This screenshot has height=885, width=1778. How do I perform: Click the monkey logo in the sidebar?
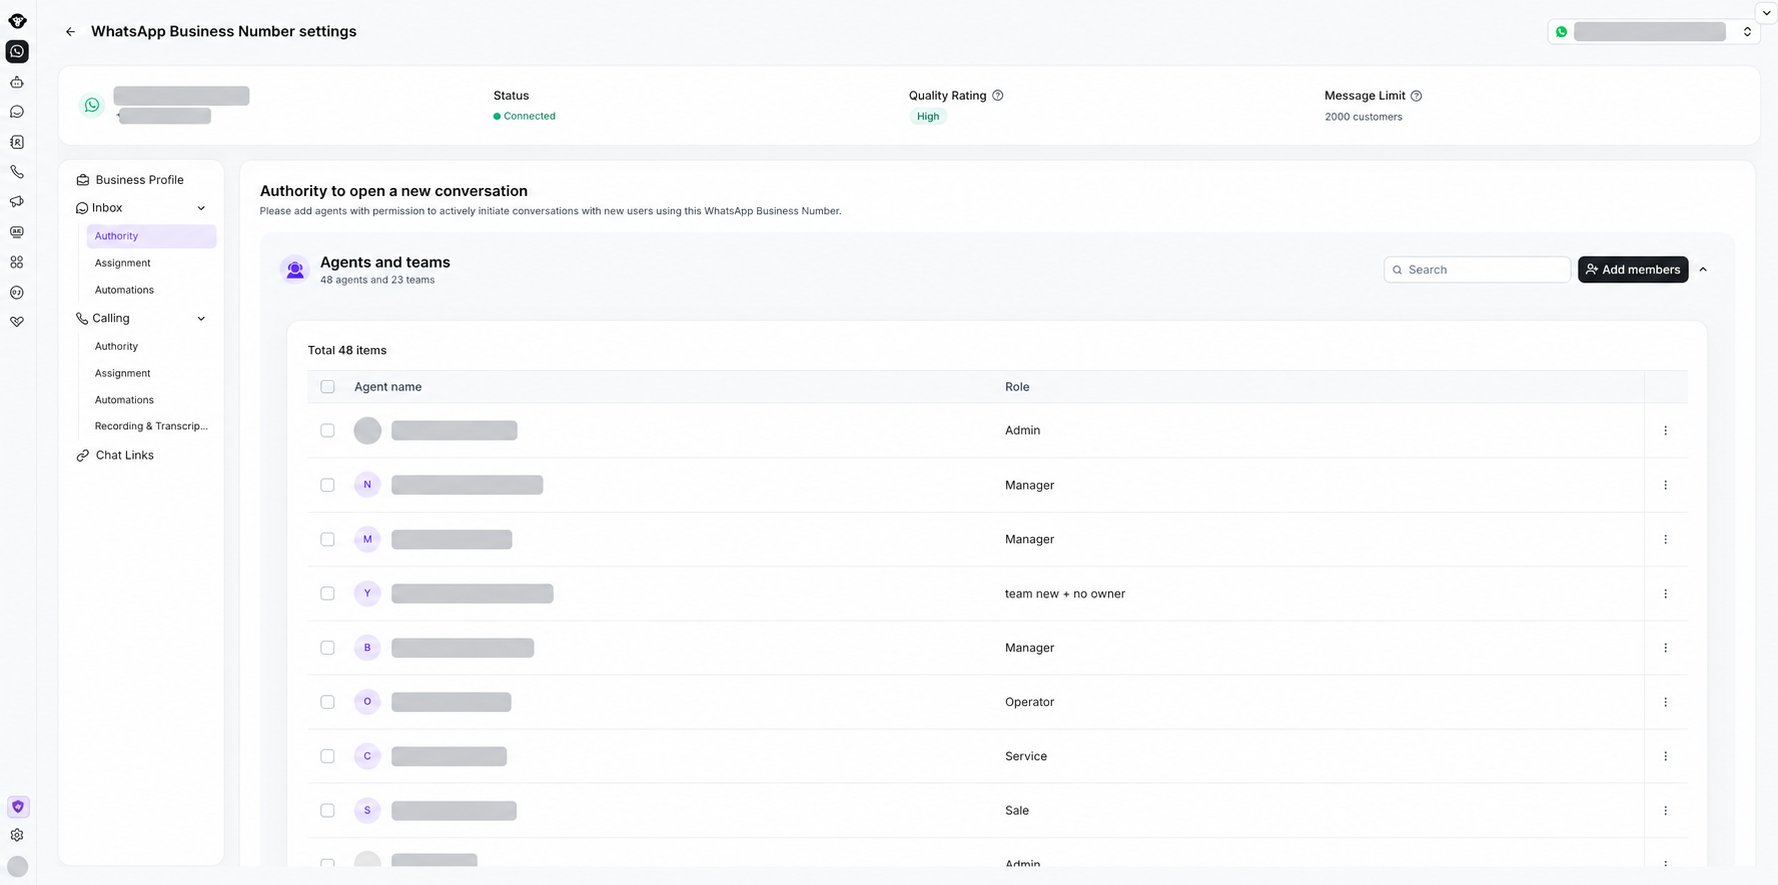click(17, 21)
